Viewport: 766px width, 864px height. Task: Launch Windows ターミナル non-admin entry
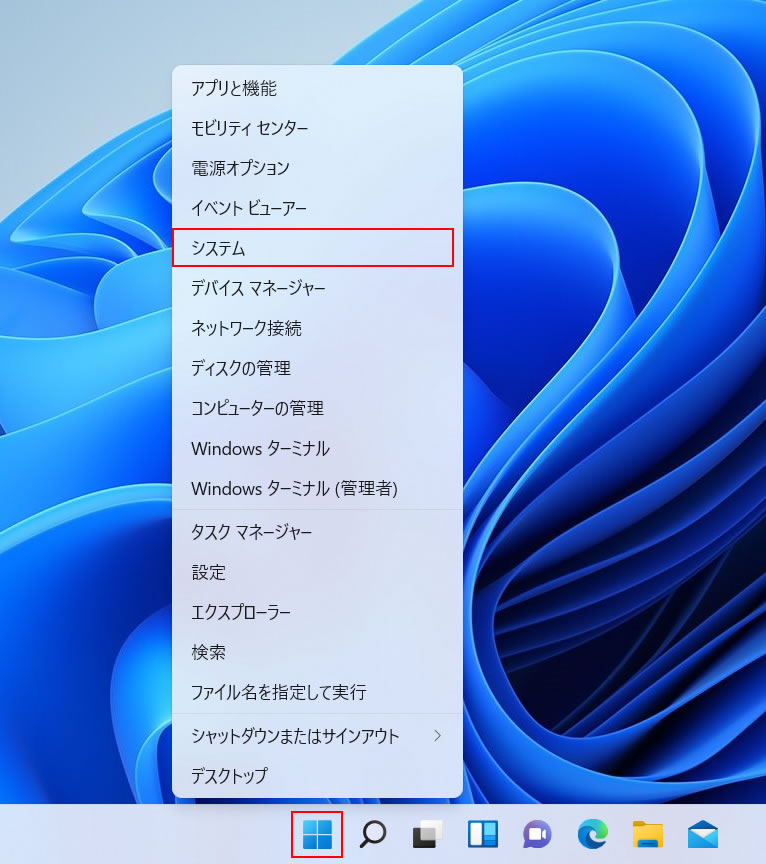tap(317, 449)
